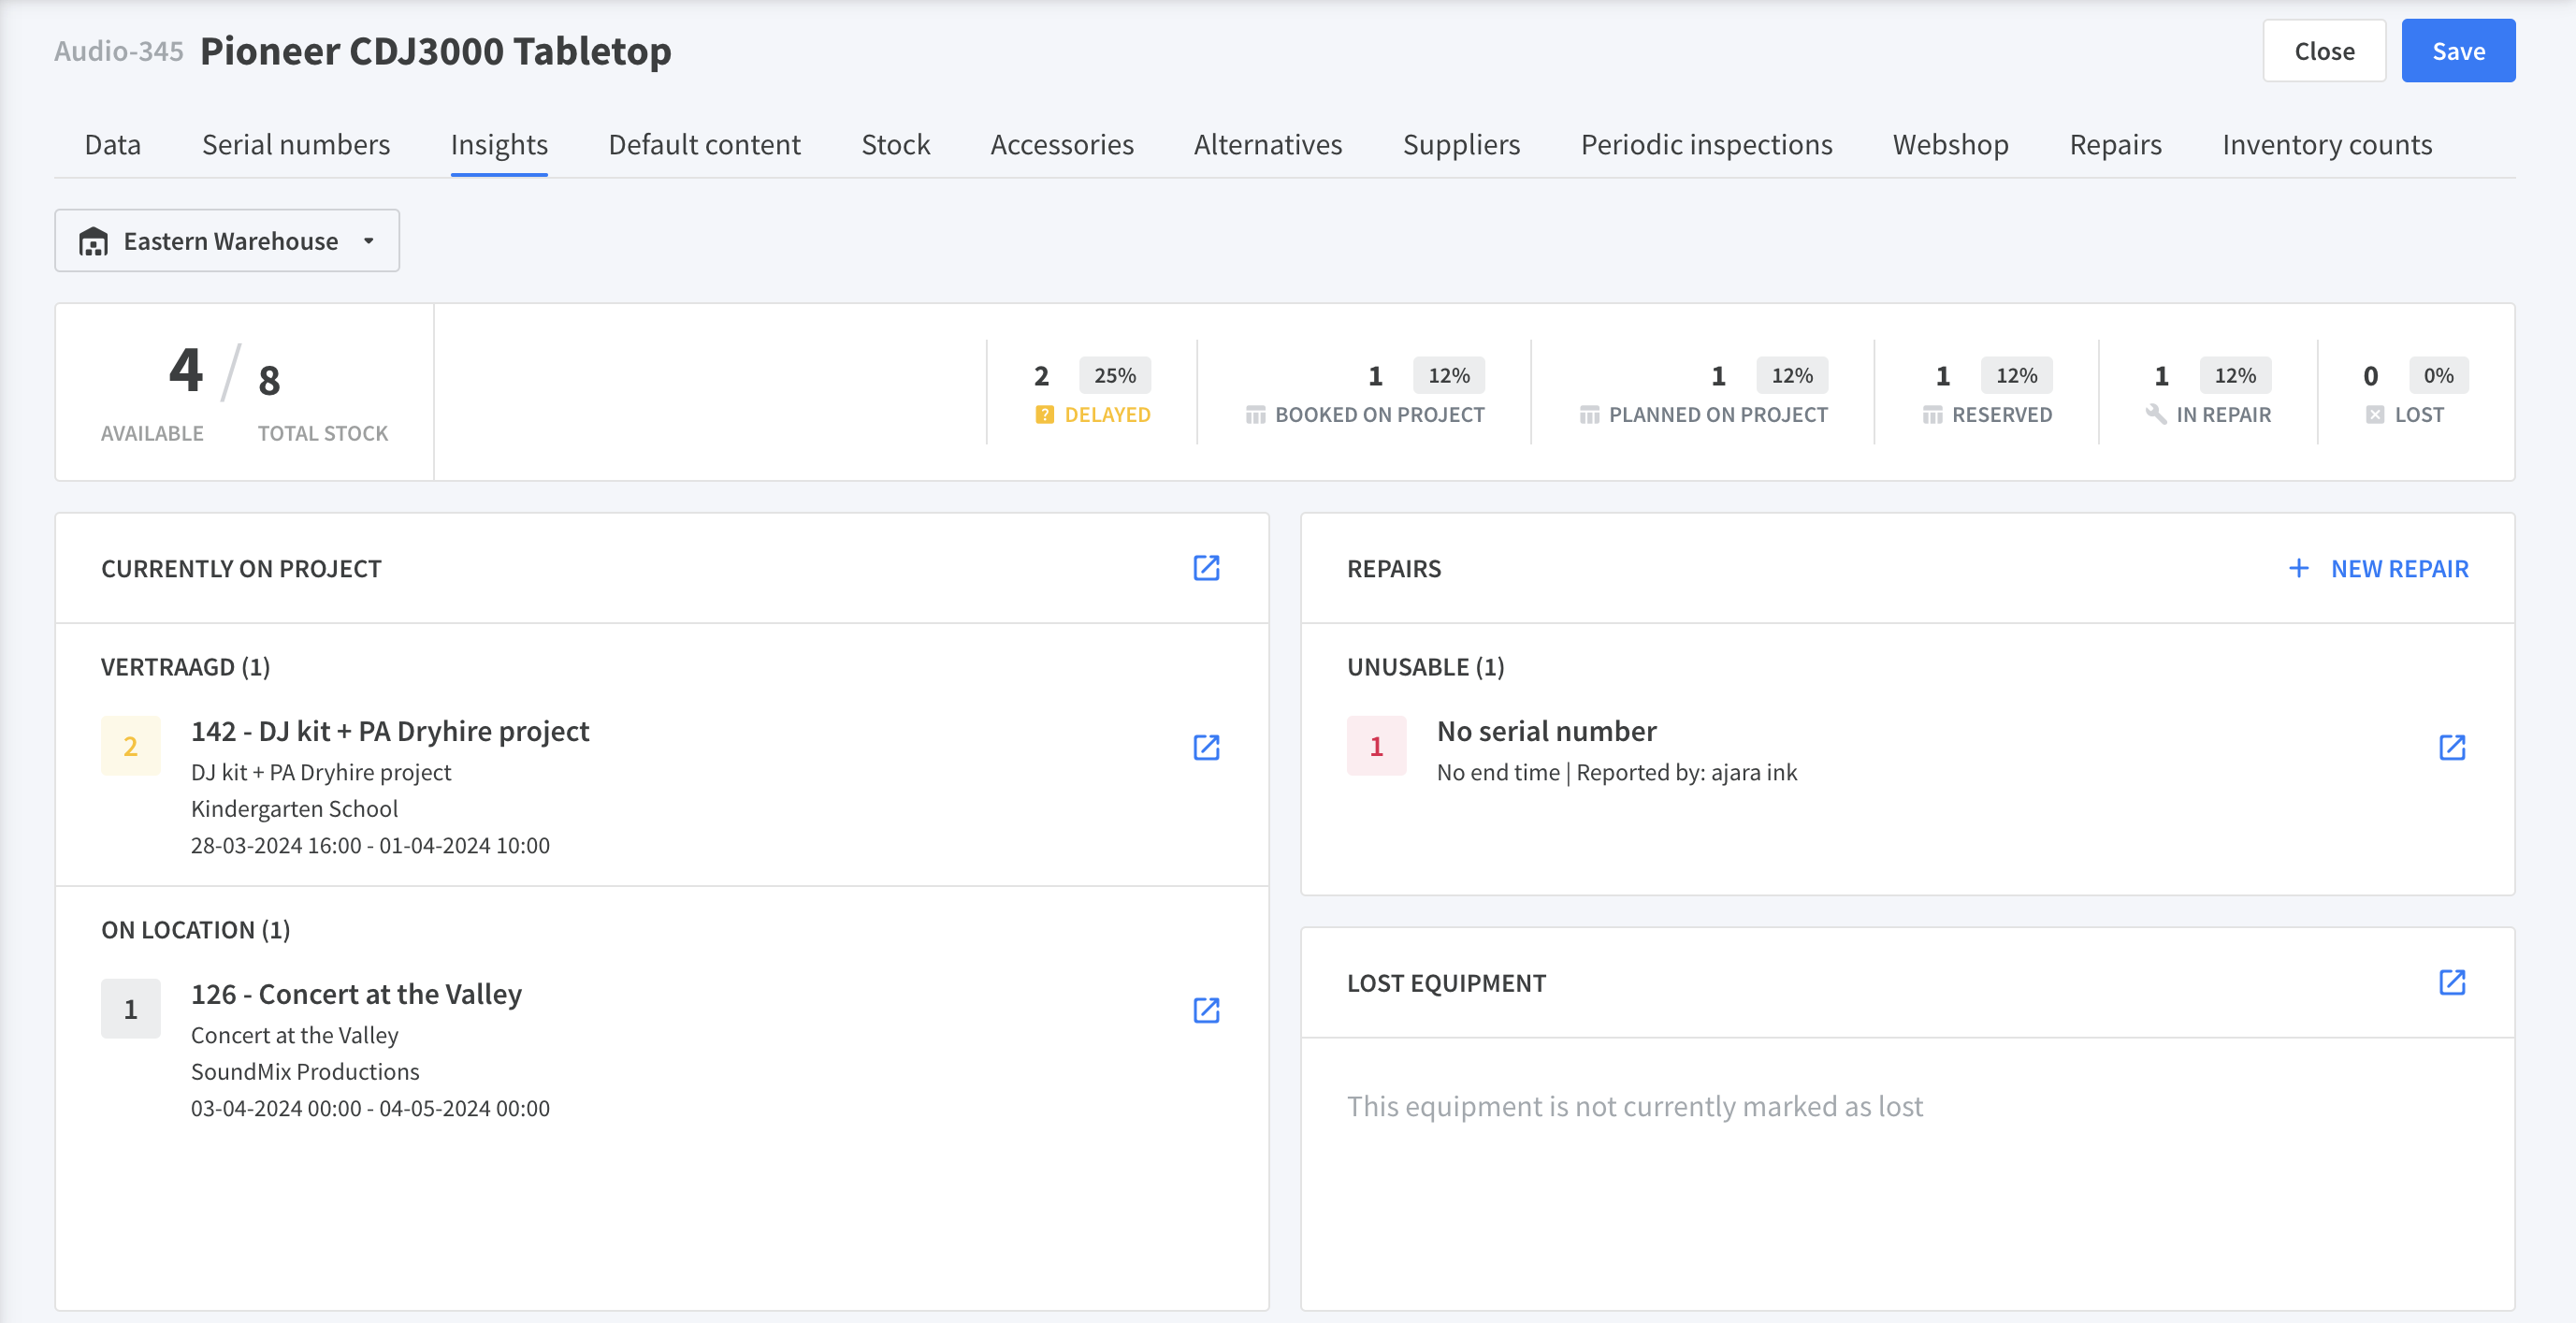Click the warehouse building icon

pos(93,241)
